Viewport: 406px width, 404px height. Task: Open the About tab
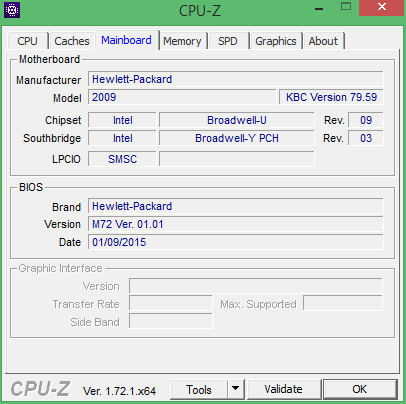[323, 41]
